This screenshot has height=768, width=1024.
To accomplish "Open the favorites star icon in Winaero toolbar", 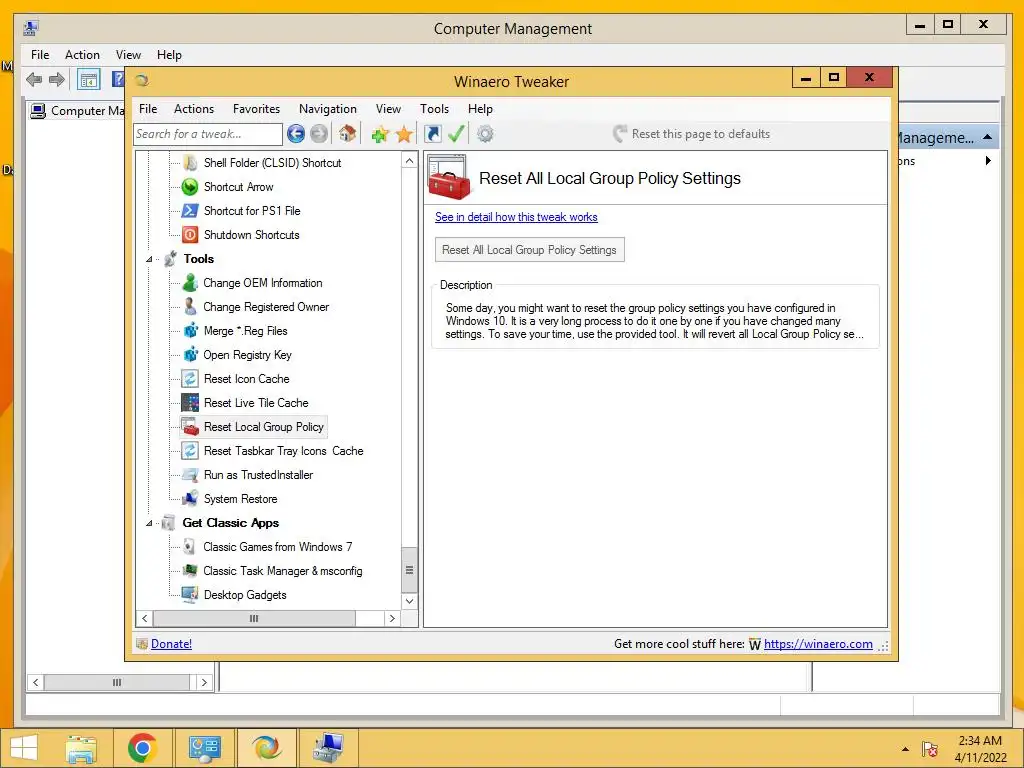I will click(404, 135).
